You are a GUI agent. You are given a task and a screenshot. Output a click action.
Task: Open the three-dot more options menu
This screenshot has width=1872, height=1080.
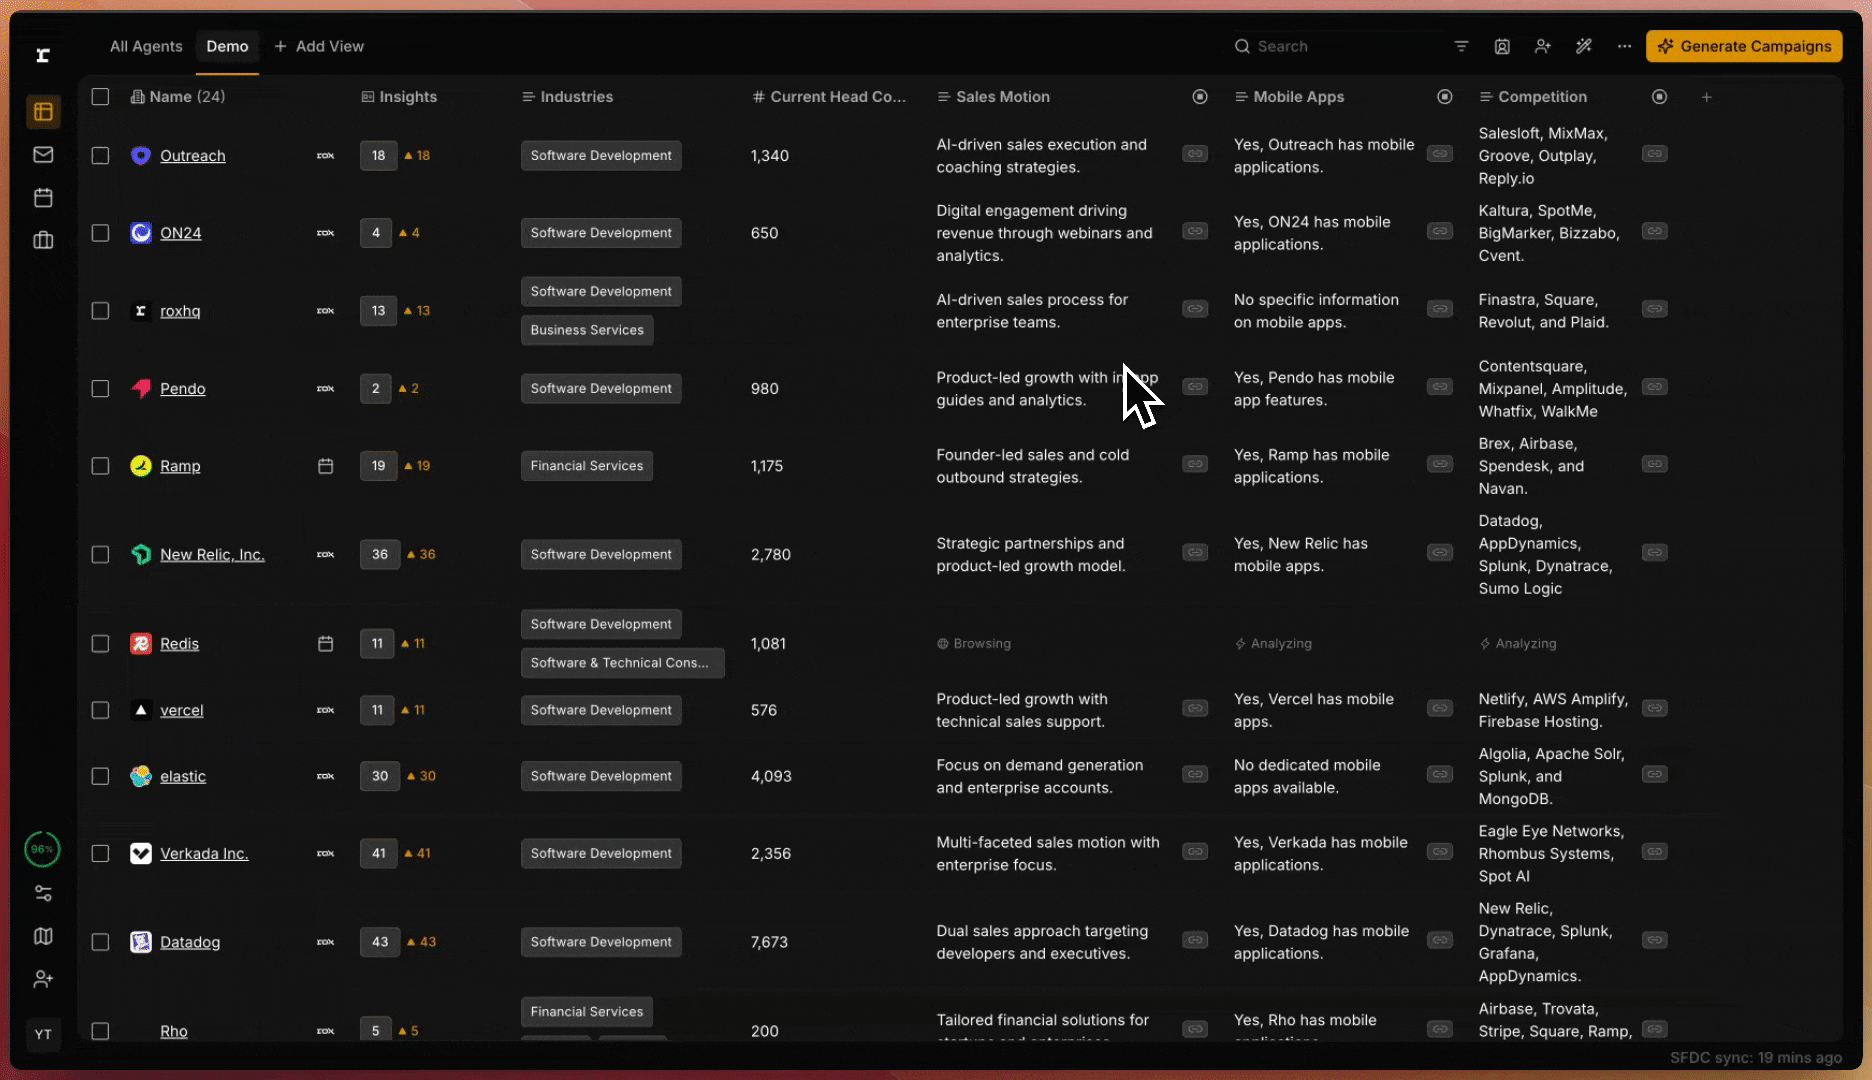(x=1624, y=46)
